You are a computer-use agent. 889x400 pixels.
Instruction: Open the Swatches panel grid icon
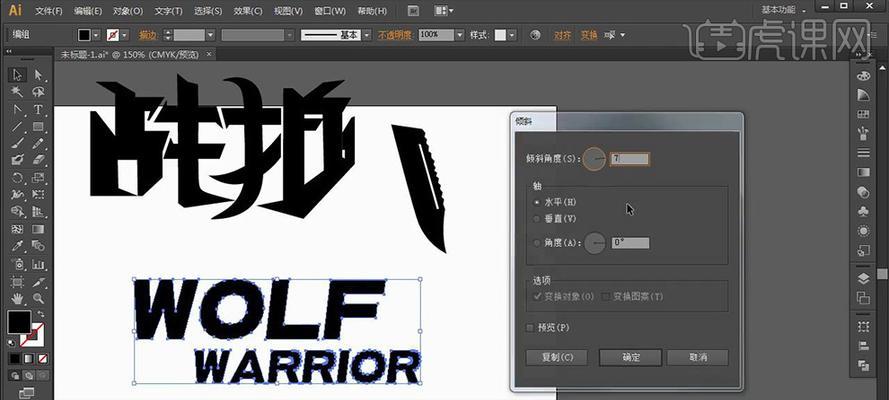pos(863,114)
